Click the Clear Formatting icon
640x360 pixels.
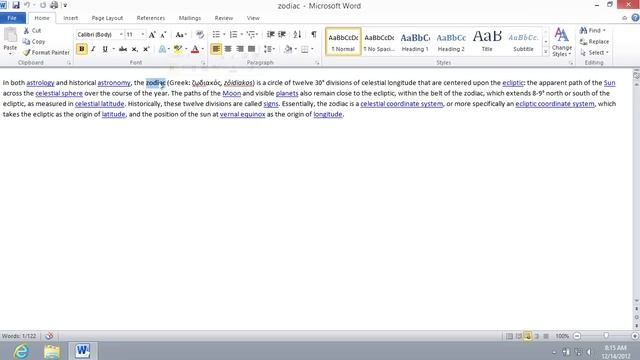[x=200, y=35]
